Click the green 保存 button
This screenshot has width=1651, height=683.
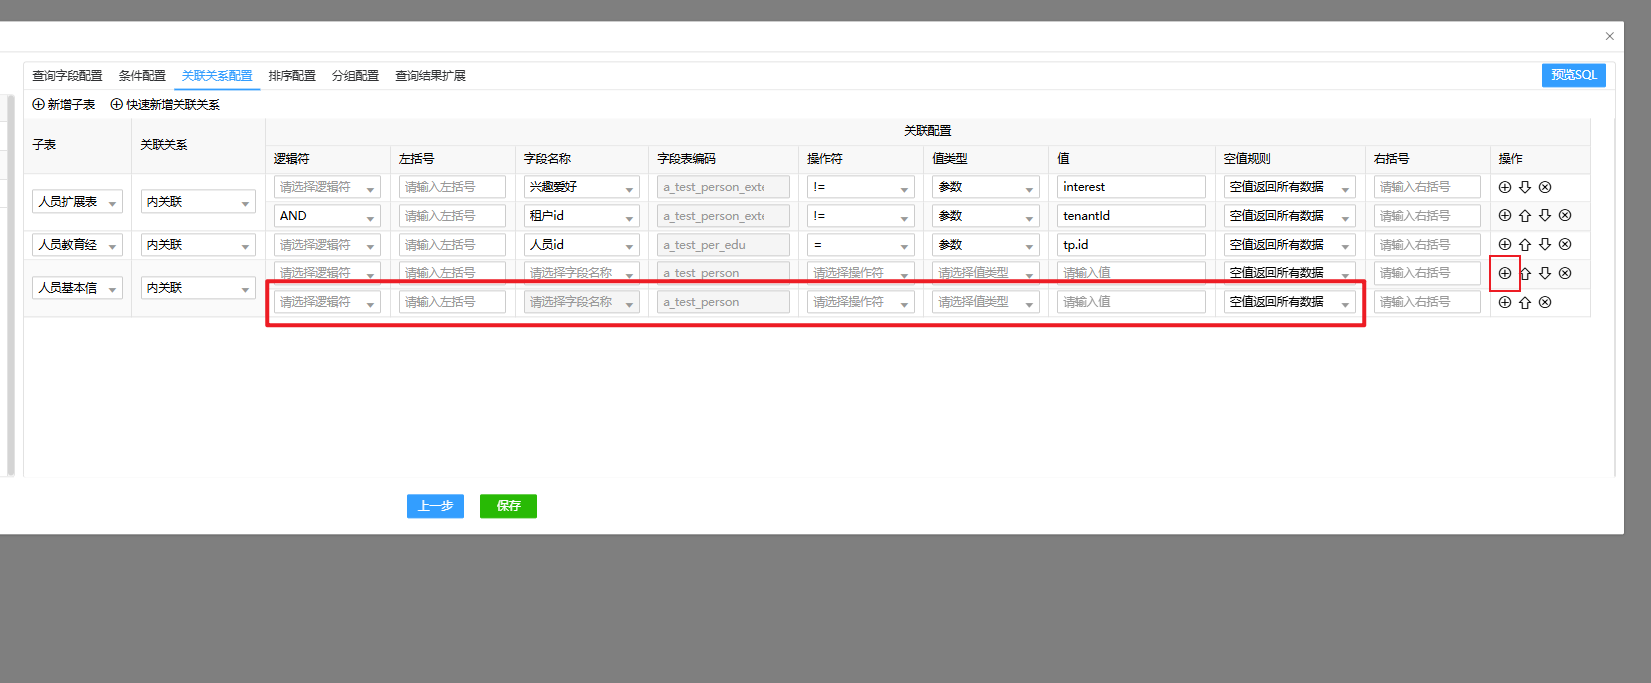pos(508,506)
